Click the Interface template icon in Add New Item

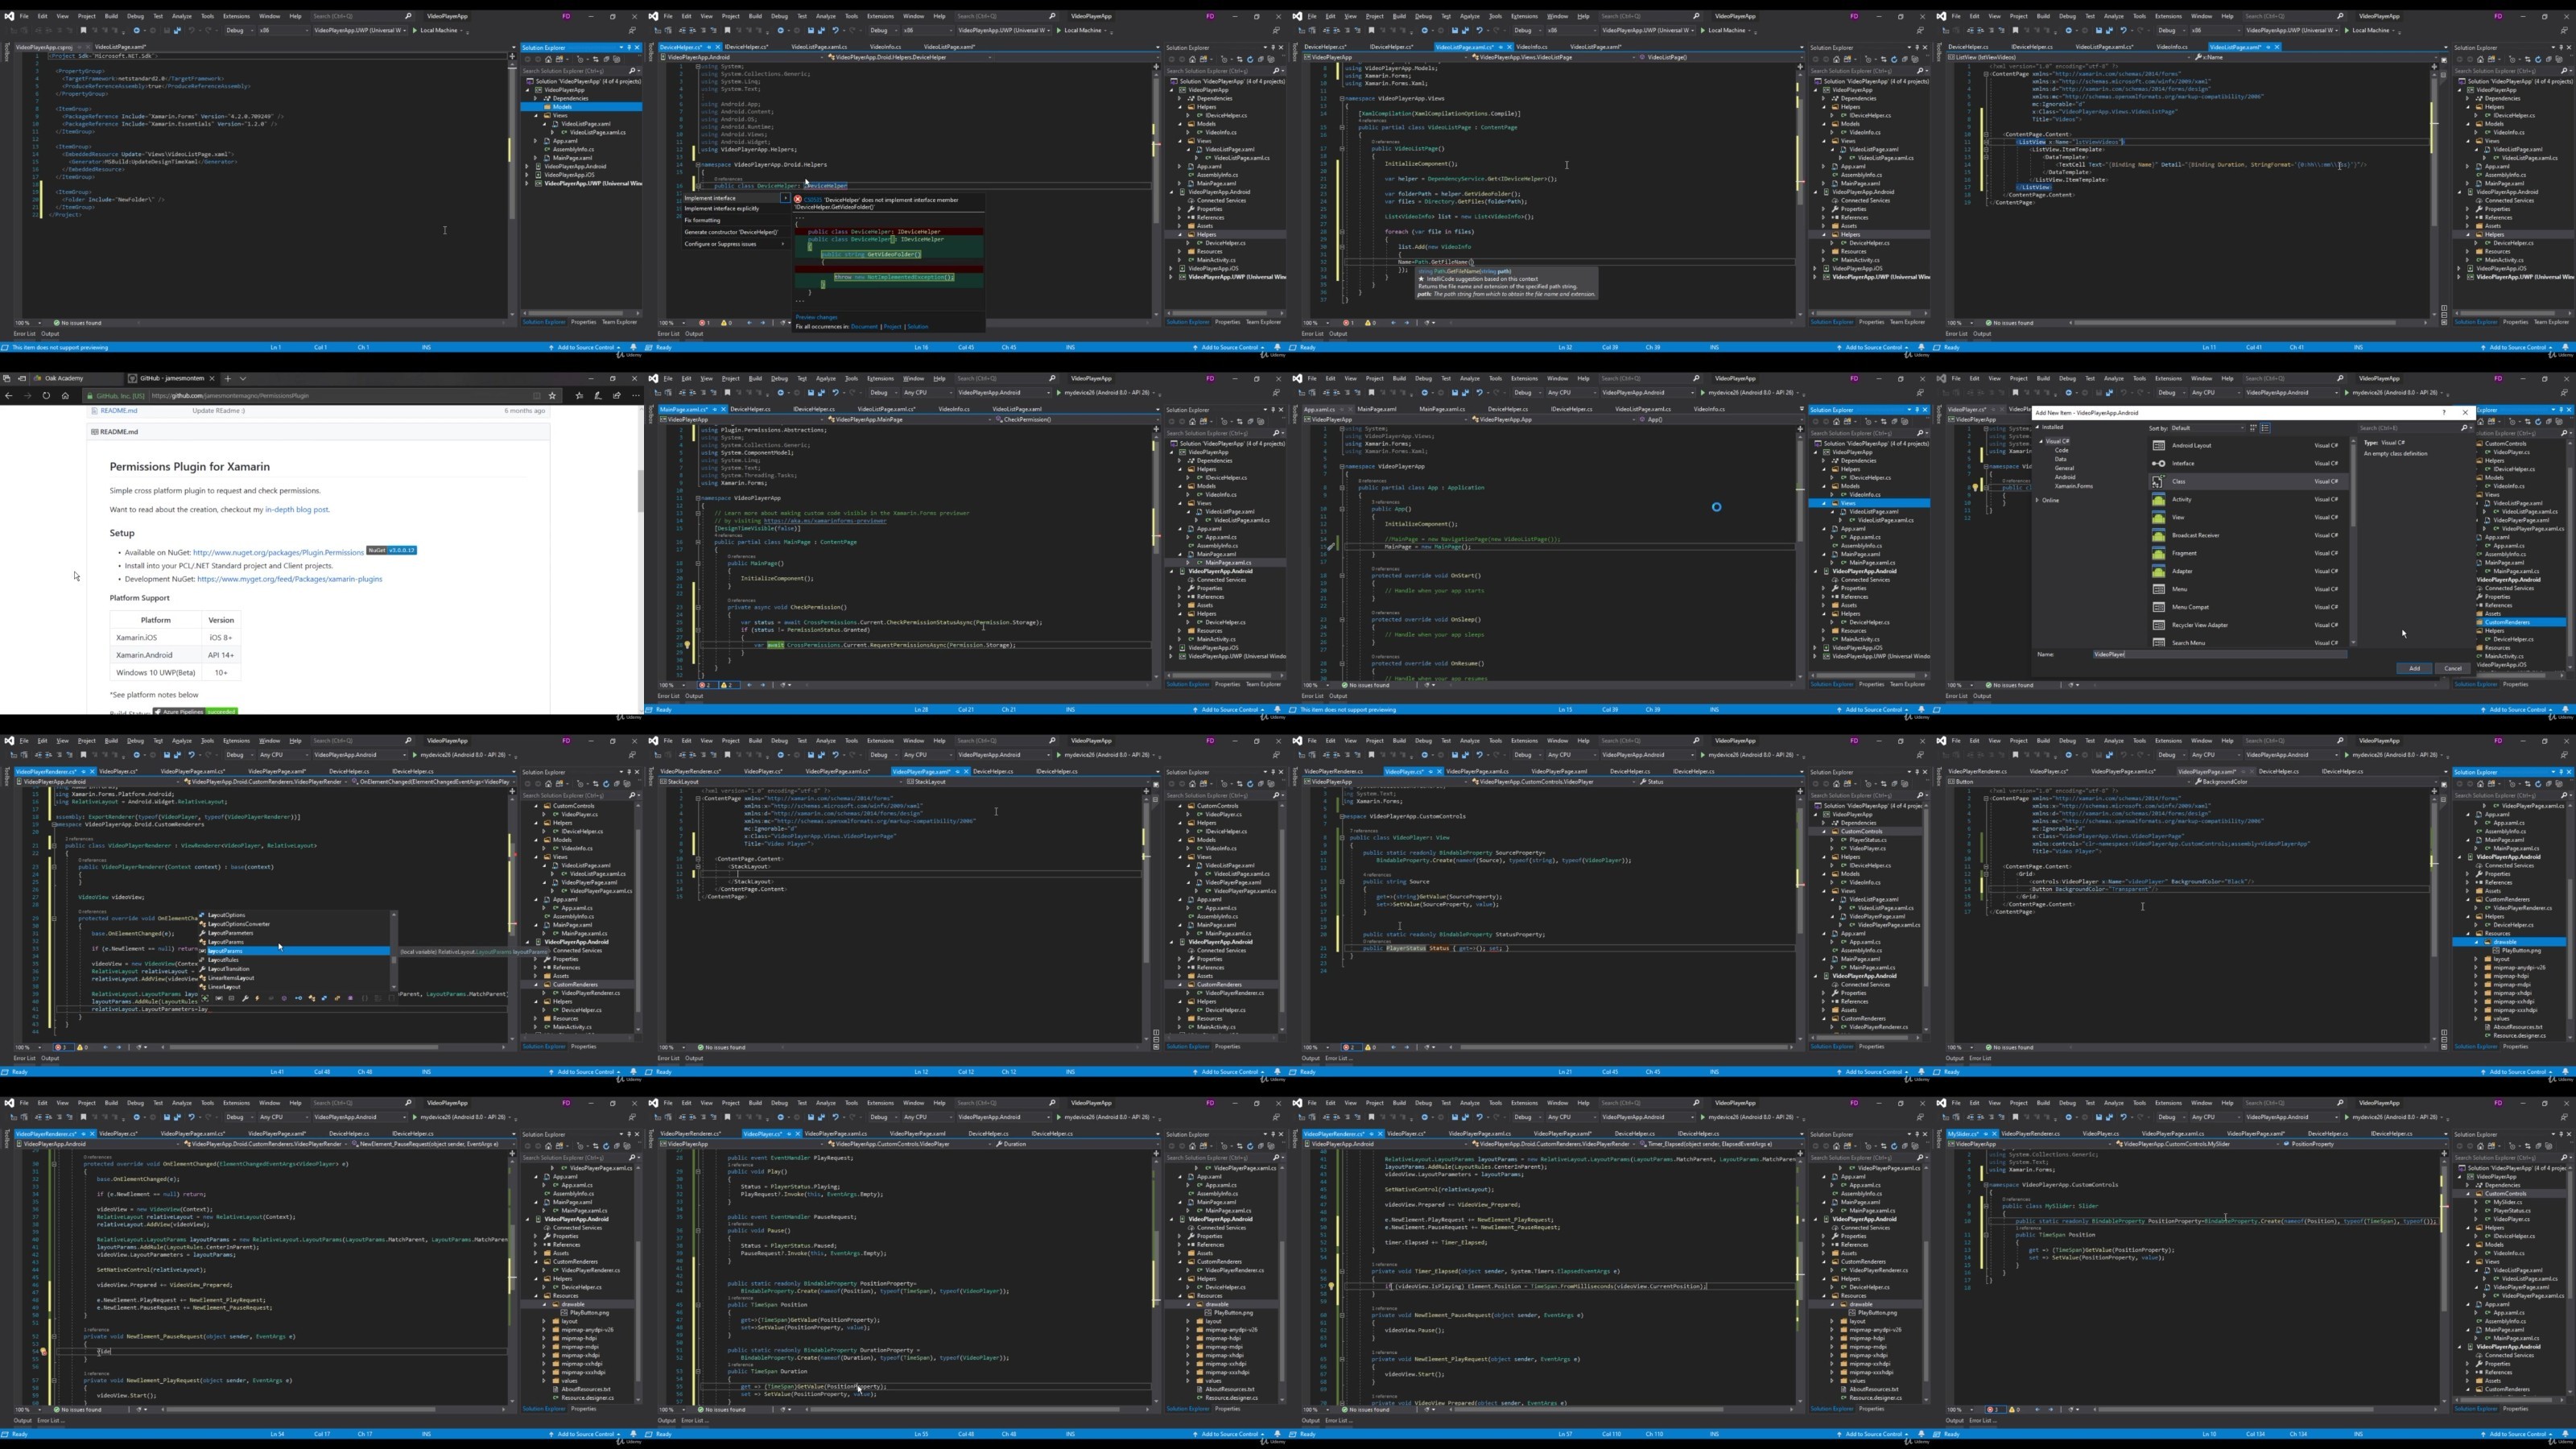click(2158, 463)
